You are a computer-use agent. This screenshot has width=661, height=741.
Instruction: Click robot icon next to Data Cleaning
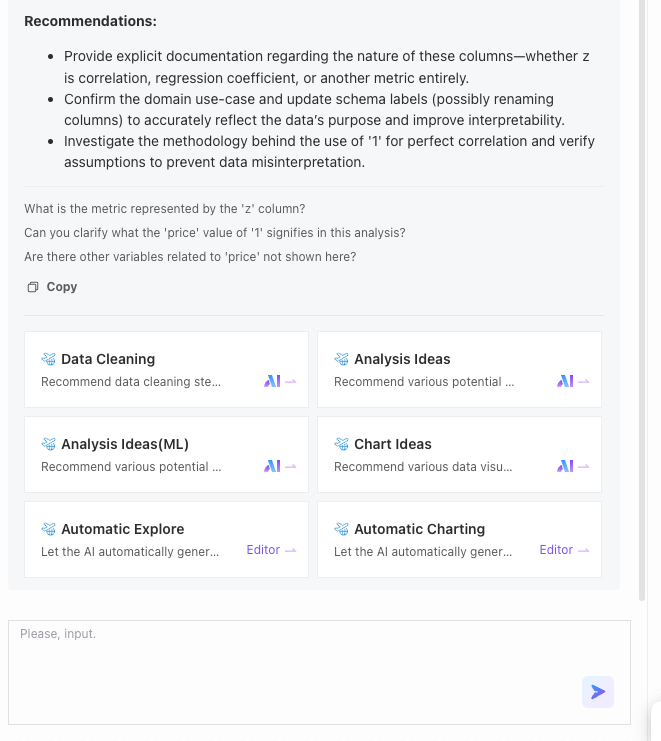(x=48, y=359)
